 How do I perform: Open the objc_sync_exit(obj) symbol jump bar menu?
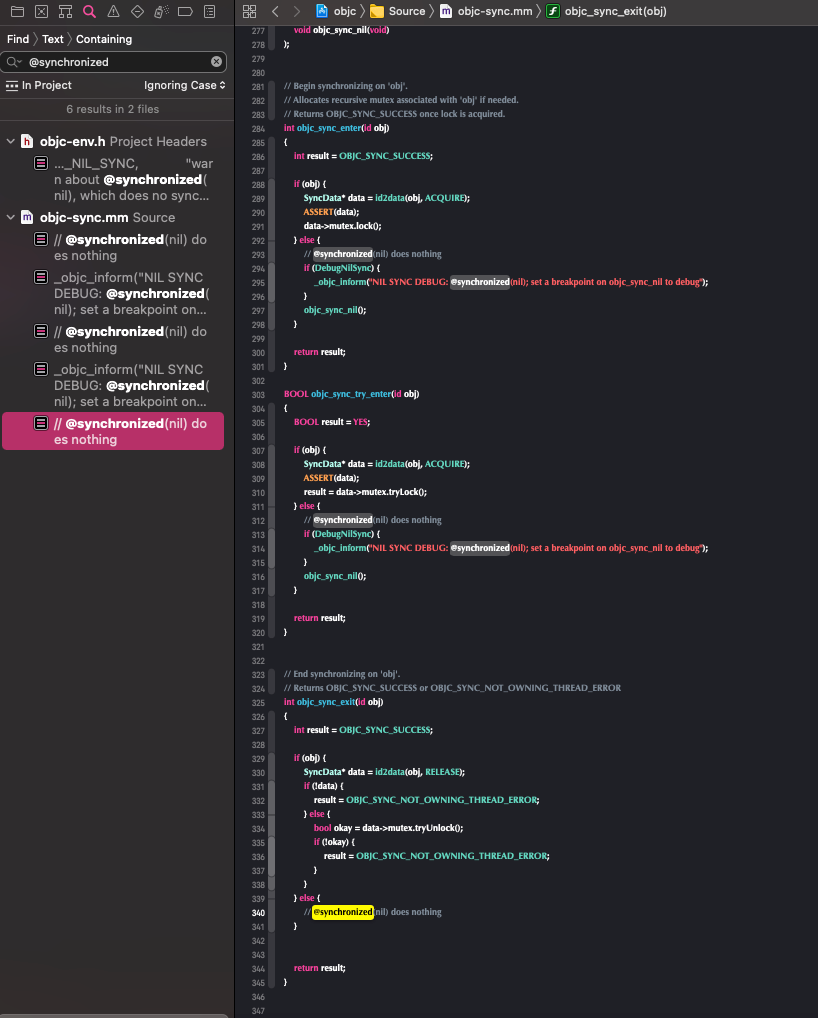[606, 11]
